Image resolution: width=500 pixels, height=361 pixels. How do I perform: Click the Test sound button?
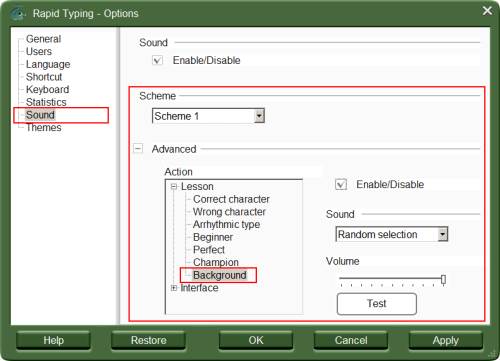(377, 304)
